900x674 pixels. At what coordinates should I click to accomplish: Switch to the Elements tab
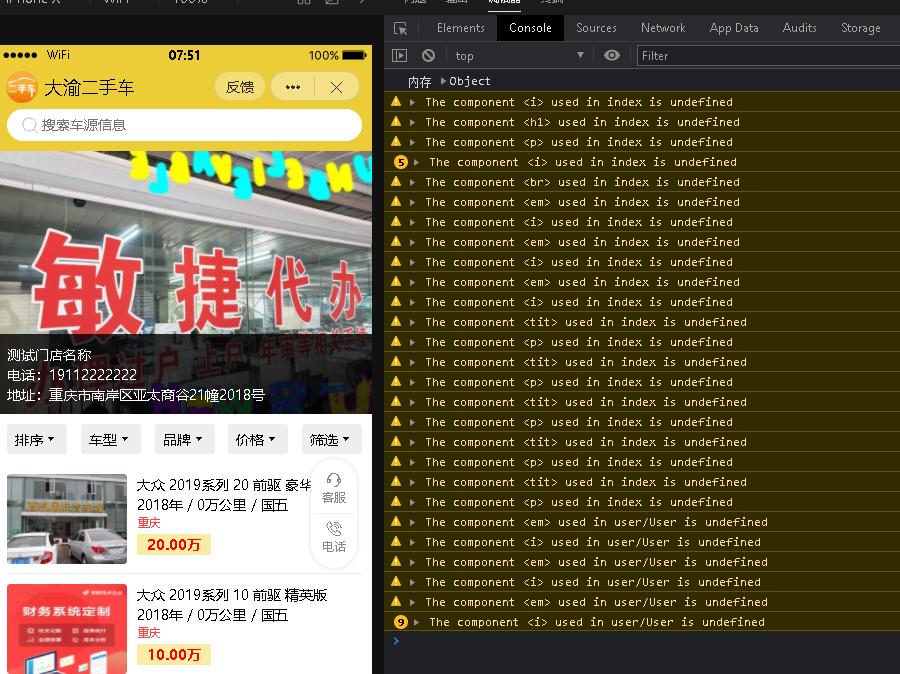coord(460,28)
